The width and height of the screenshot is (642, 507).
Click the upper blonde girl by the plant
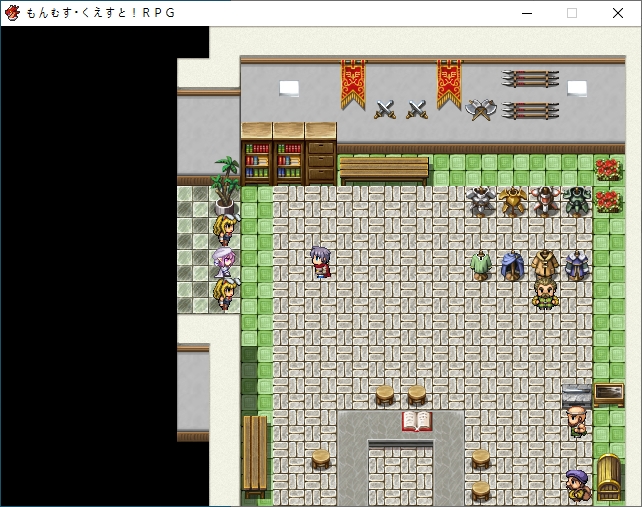[x=225, y=229]
